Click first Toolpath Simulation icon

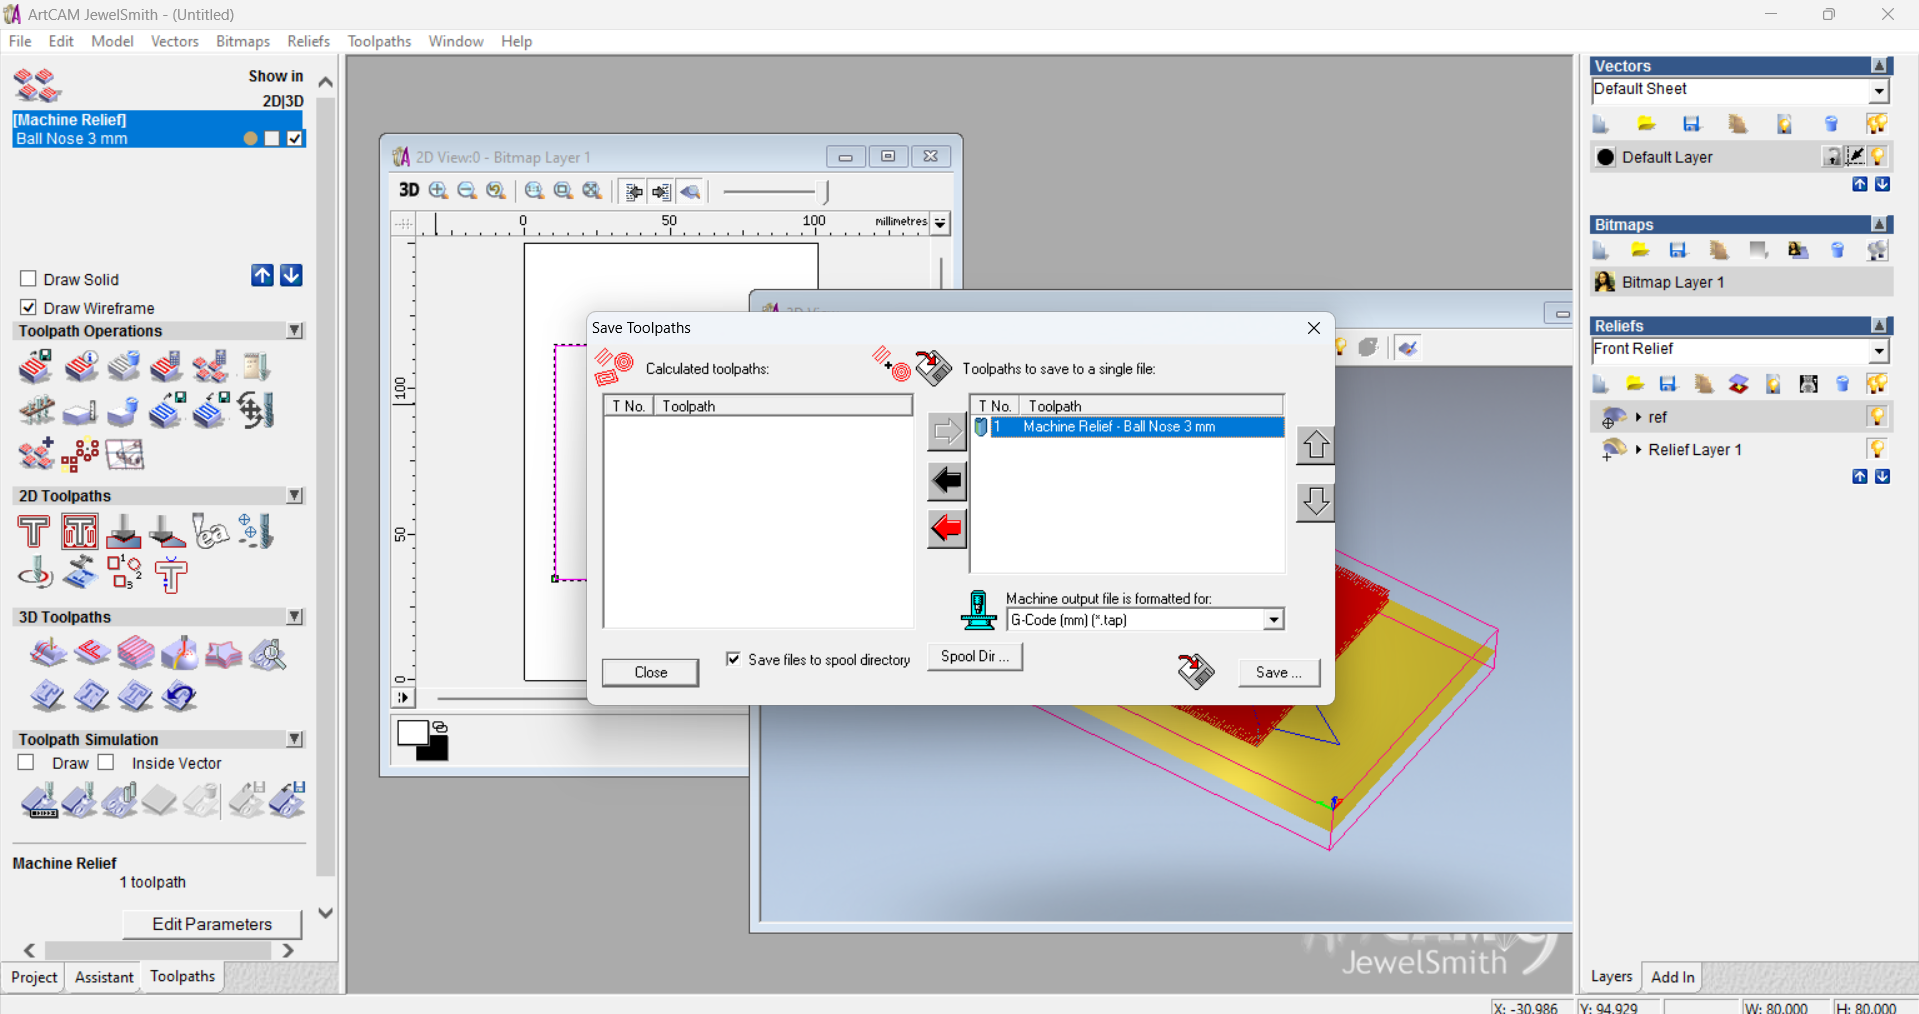[40, 801]
